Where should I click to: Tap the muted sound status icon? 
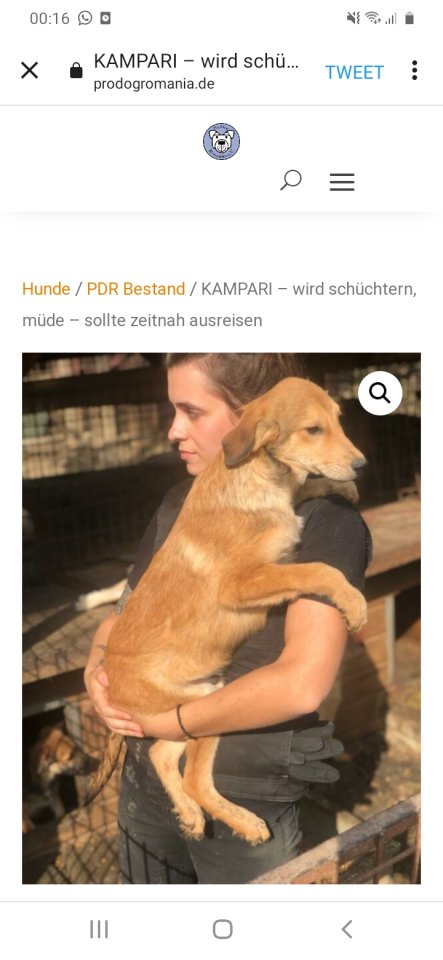click(353, 18)
